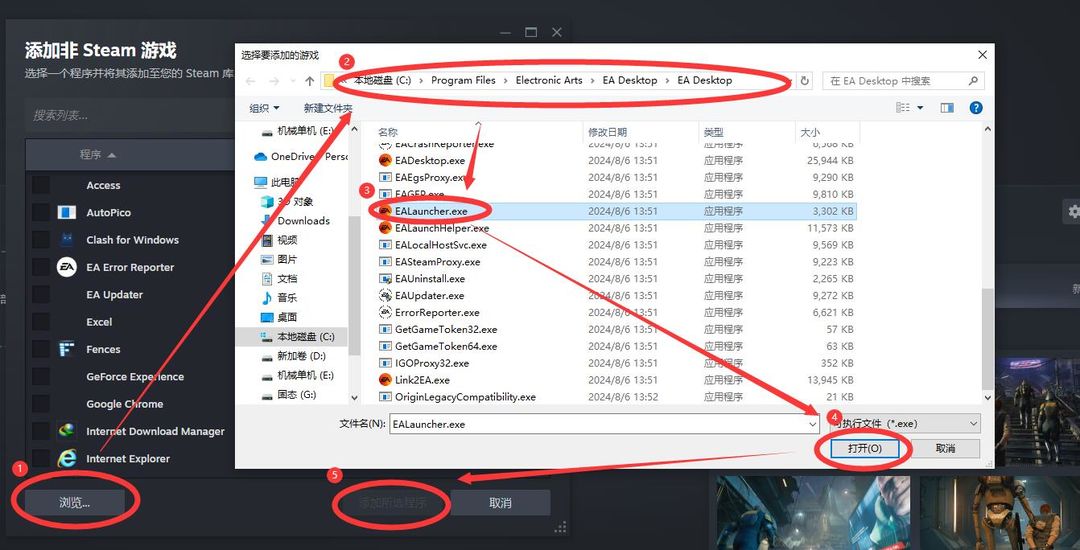Screen dimensions: 1080x550
Task: Click the EAUpdater.exe file icon
Action: [385, 295]
